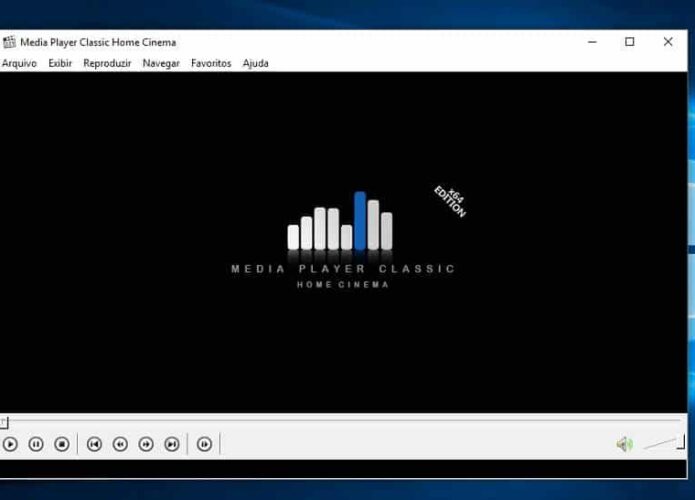Click the volume slider
The height and width of the screenshot is (500, 695).
(664, 443)
